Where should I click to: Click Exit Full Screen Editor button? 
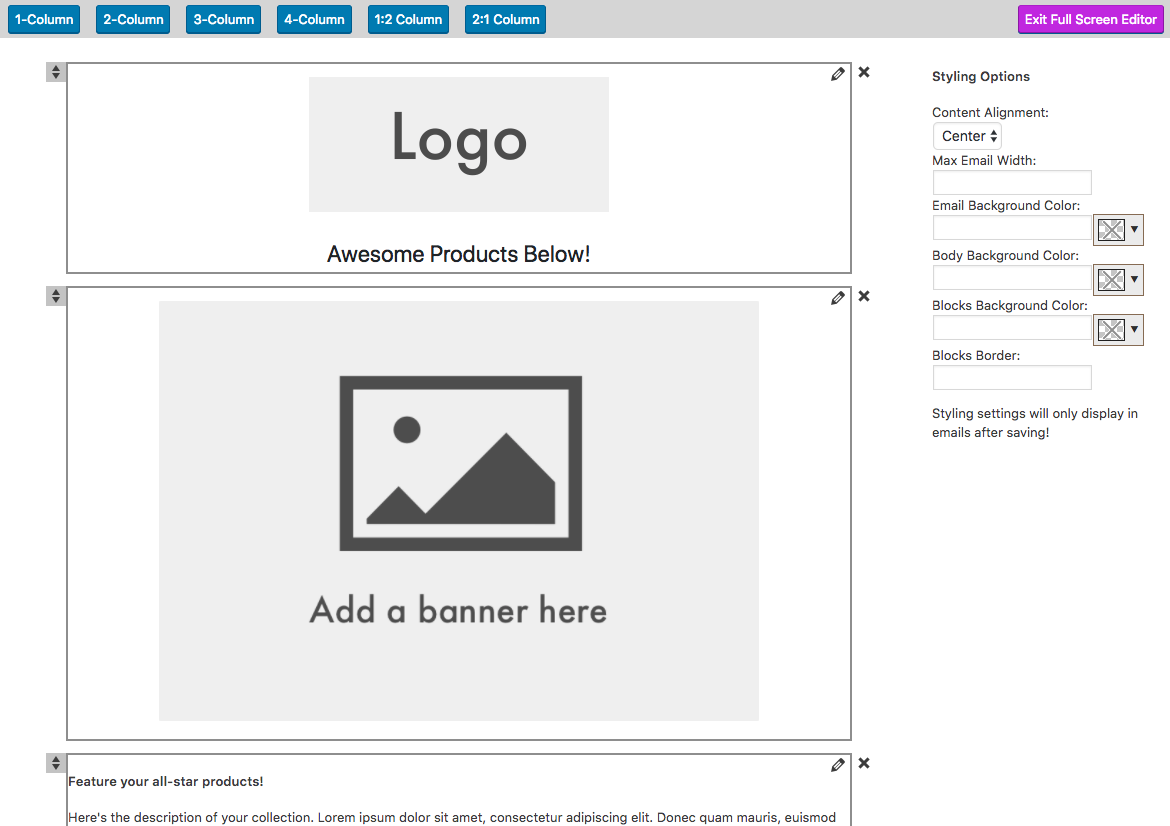coord(1090,19)
